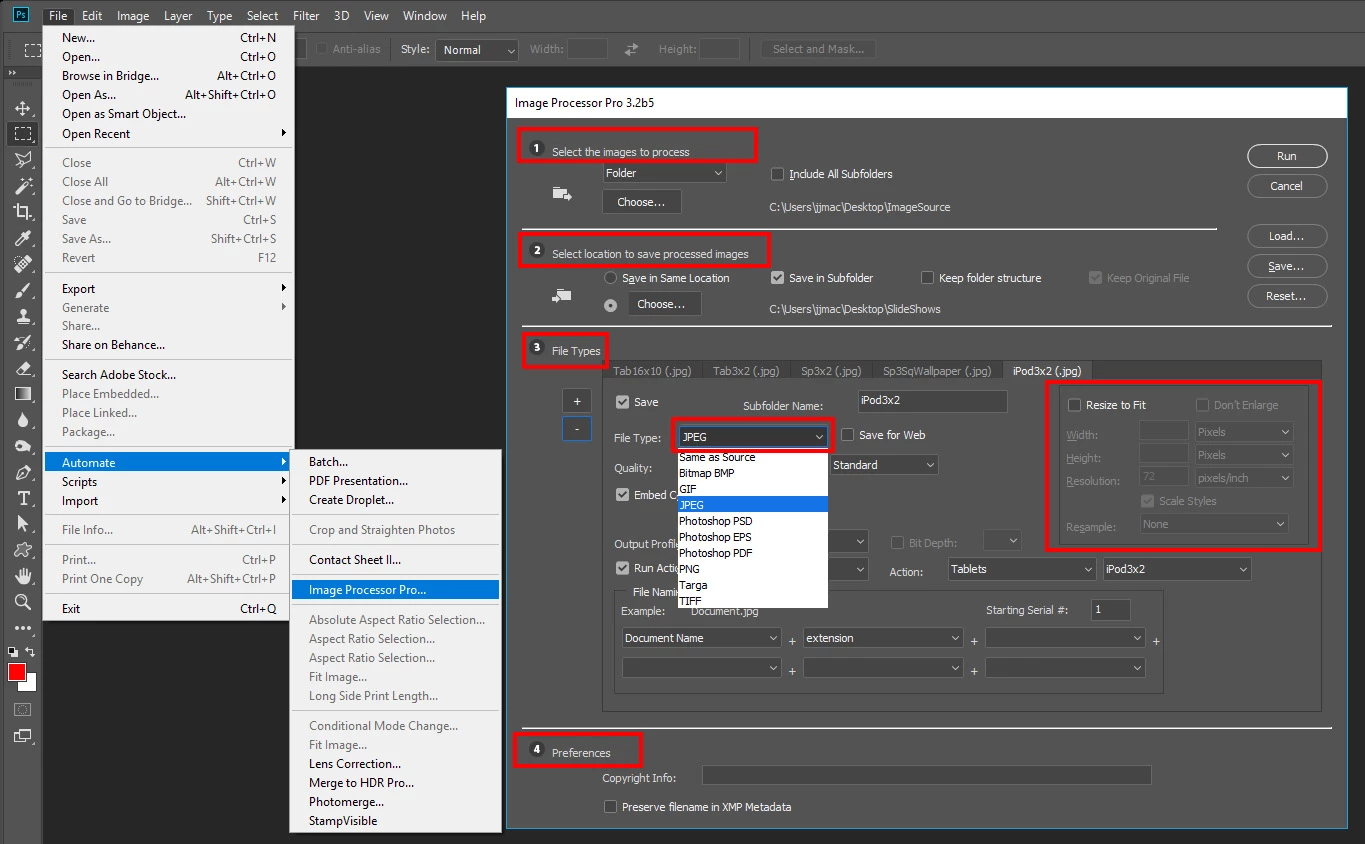Remove file type tab with minus
Viewport: 1365px width, 844px height.
[x=576, y=428]
